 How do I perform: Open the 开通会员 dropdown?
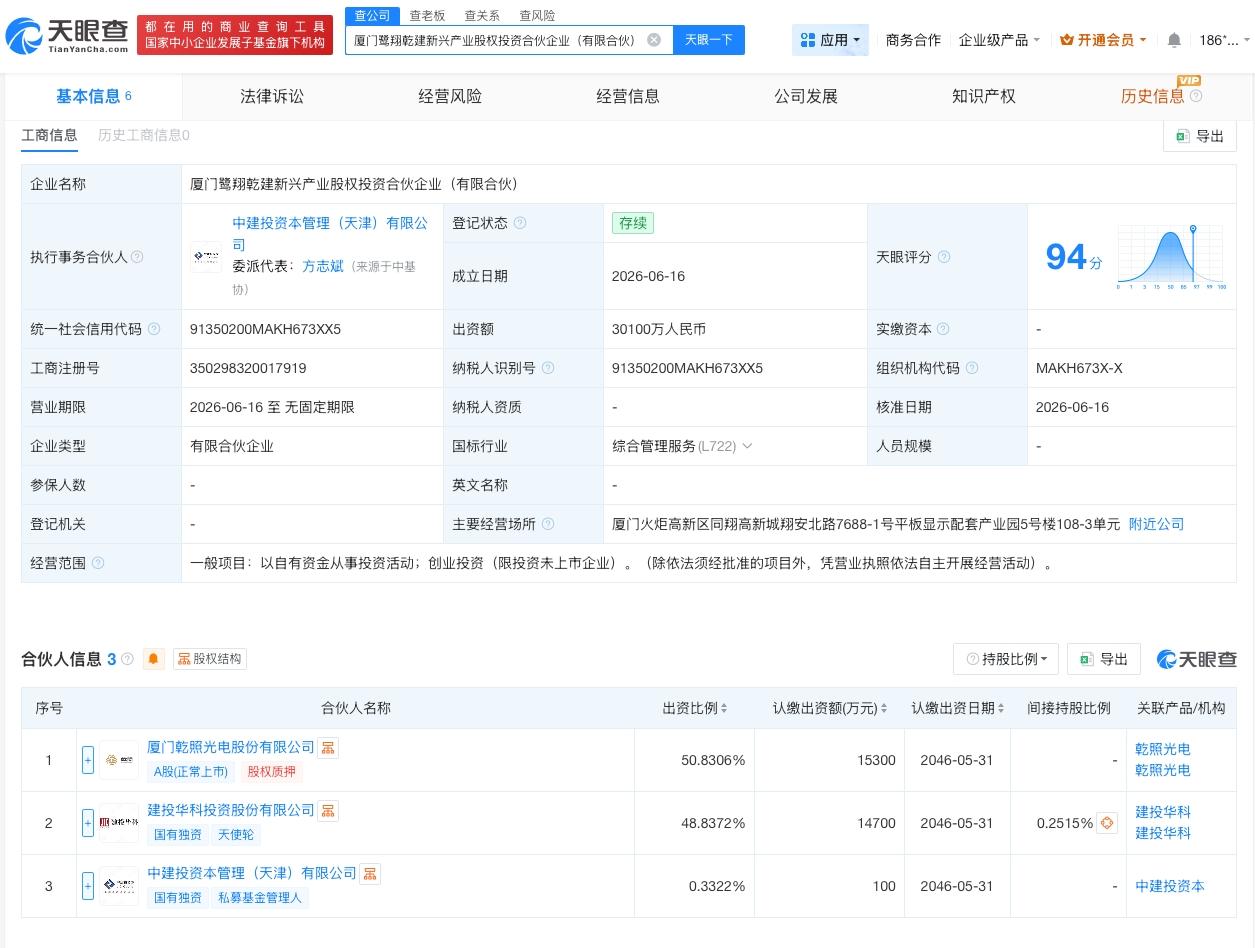tap(1104, 40)
